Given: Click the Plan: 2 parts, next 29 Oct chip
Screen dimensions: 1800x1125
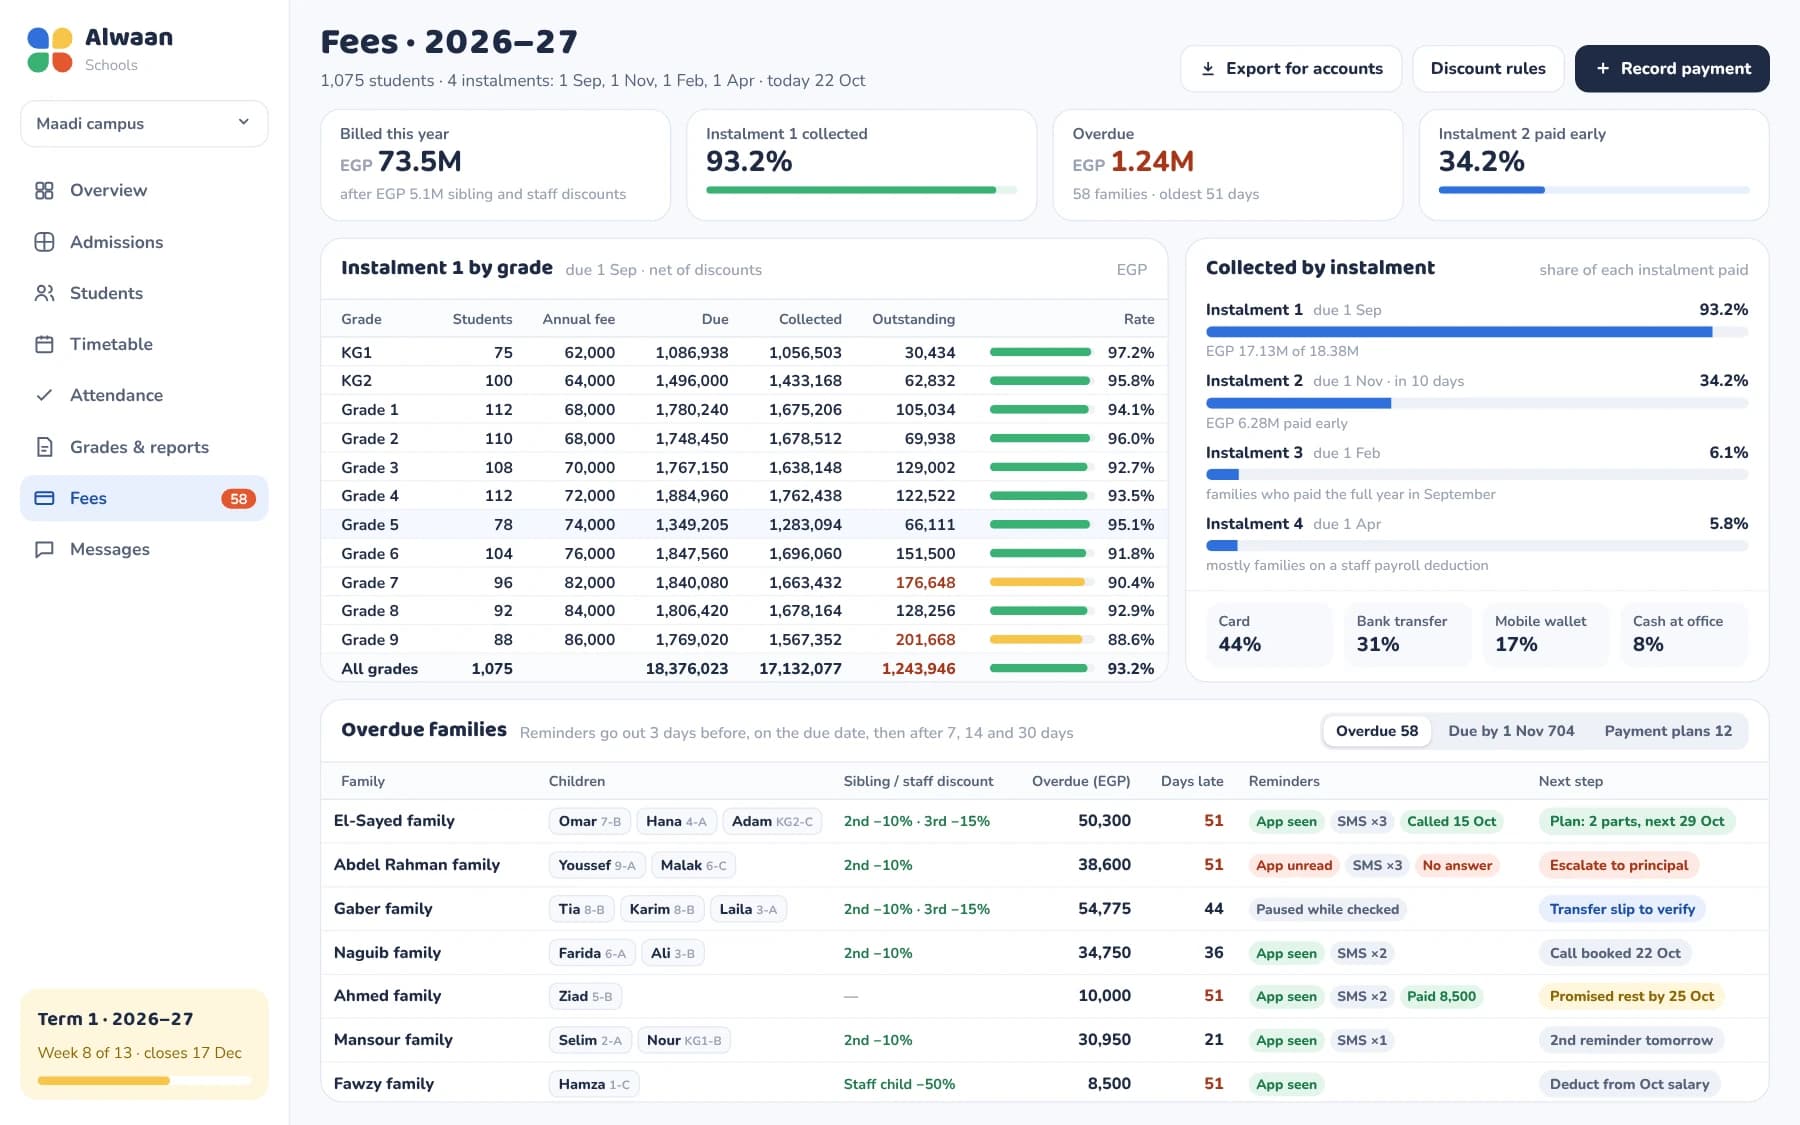Looking at the screenshot, I should point(1637,821).
